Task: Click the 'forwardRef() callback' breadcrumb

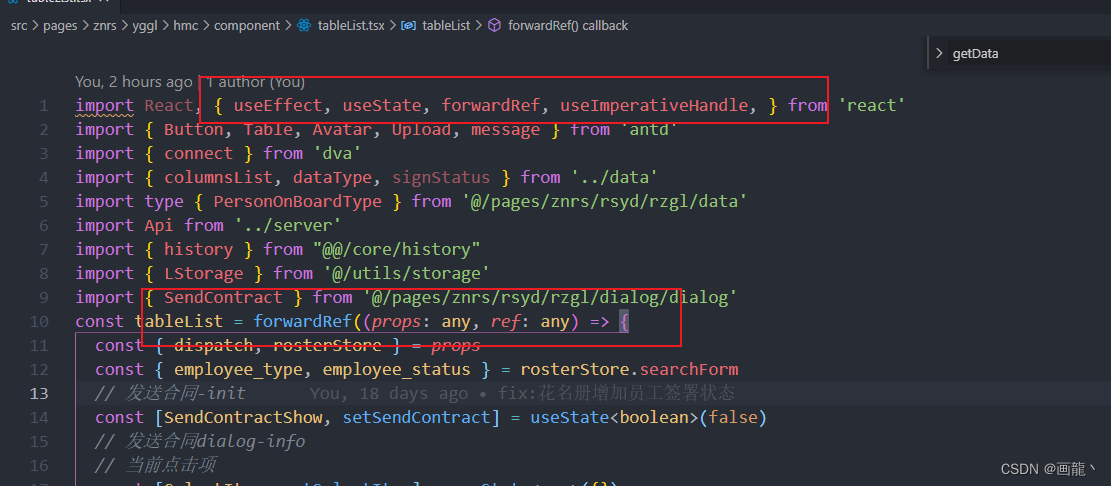Action: coord(568,25)
